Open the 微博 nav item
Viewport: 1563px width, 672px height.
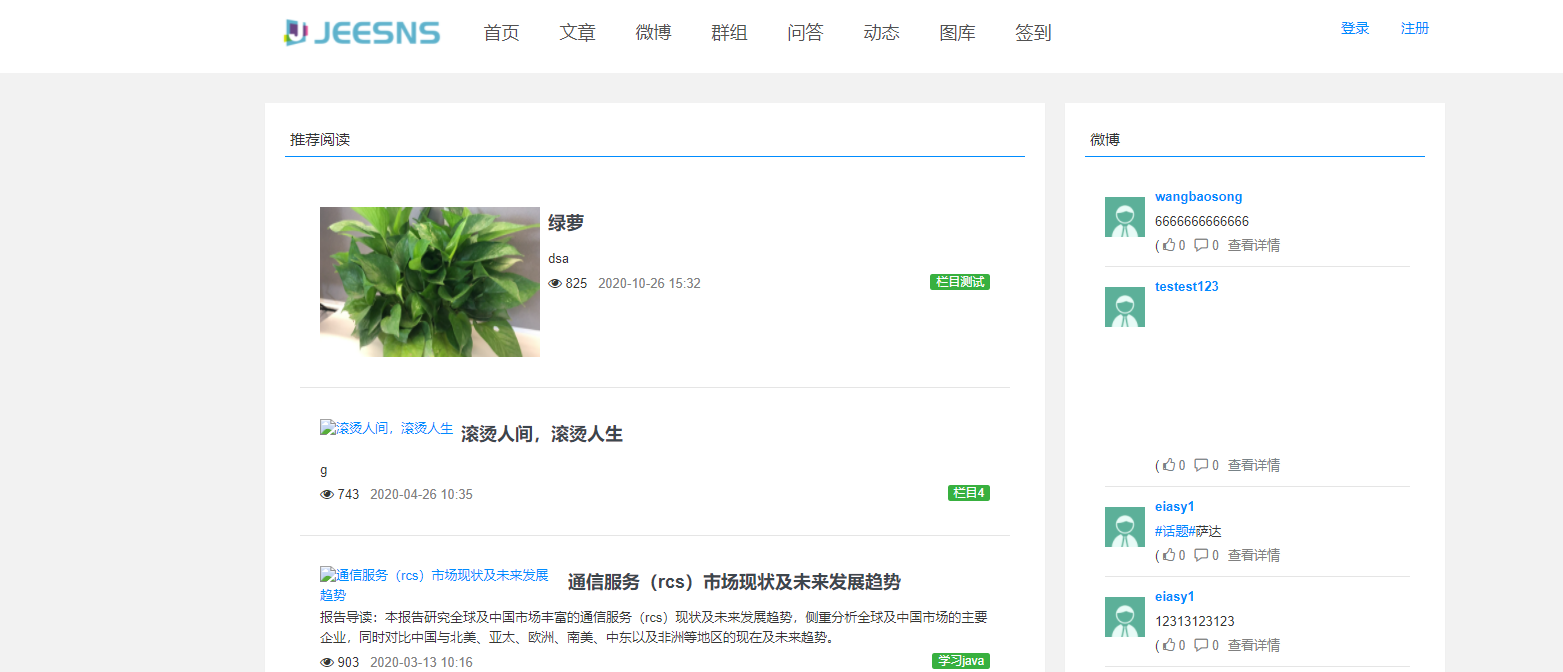click(x=653, y=32)
